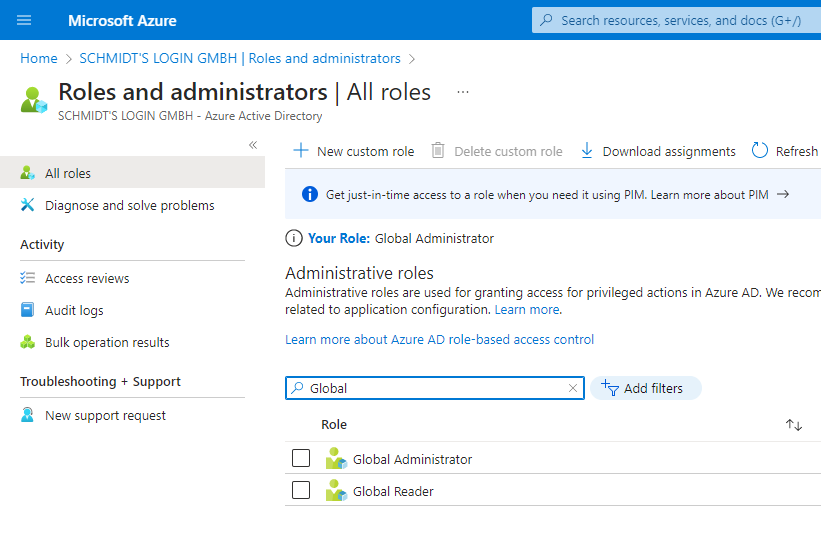Click the Global Reader role icon

(336, 491)
